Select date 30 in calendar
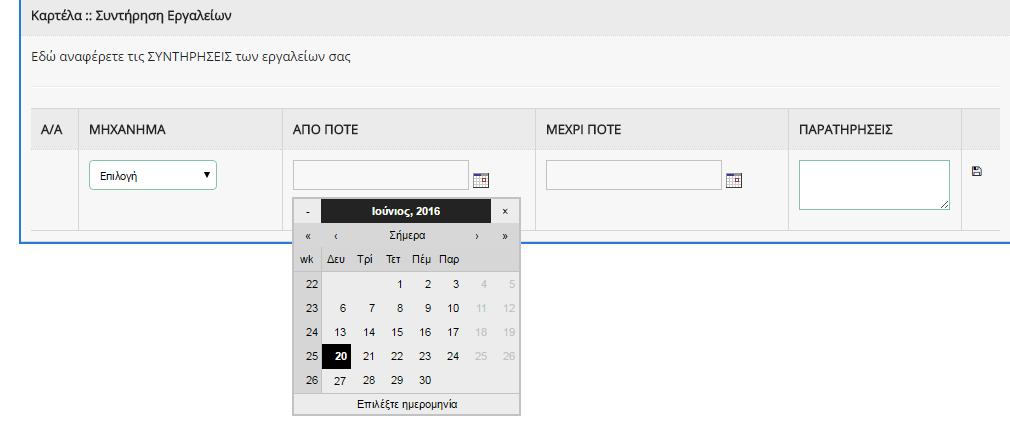The image size is (1010, 435). (x=425, y=381)
